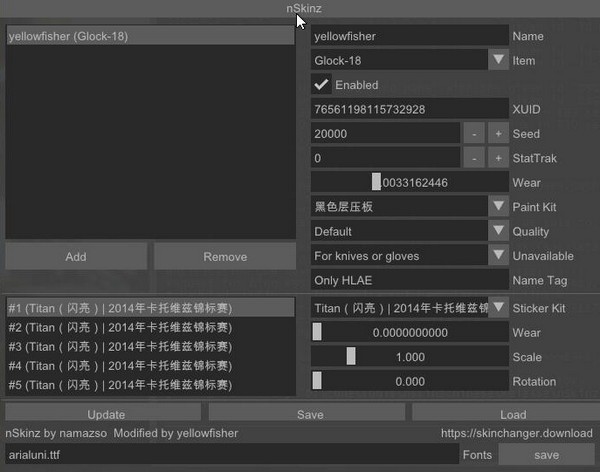This screenshot has width=600, height=472.
Task: Click the nSkinz window title bar
Action: pyautogui.click(x=300, y=8)
